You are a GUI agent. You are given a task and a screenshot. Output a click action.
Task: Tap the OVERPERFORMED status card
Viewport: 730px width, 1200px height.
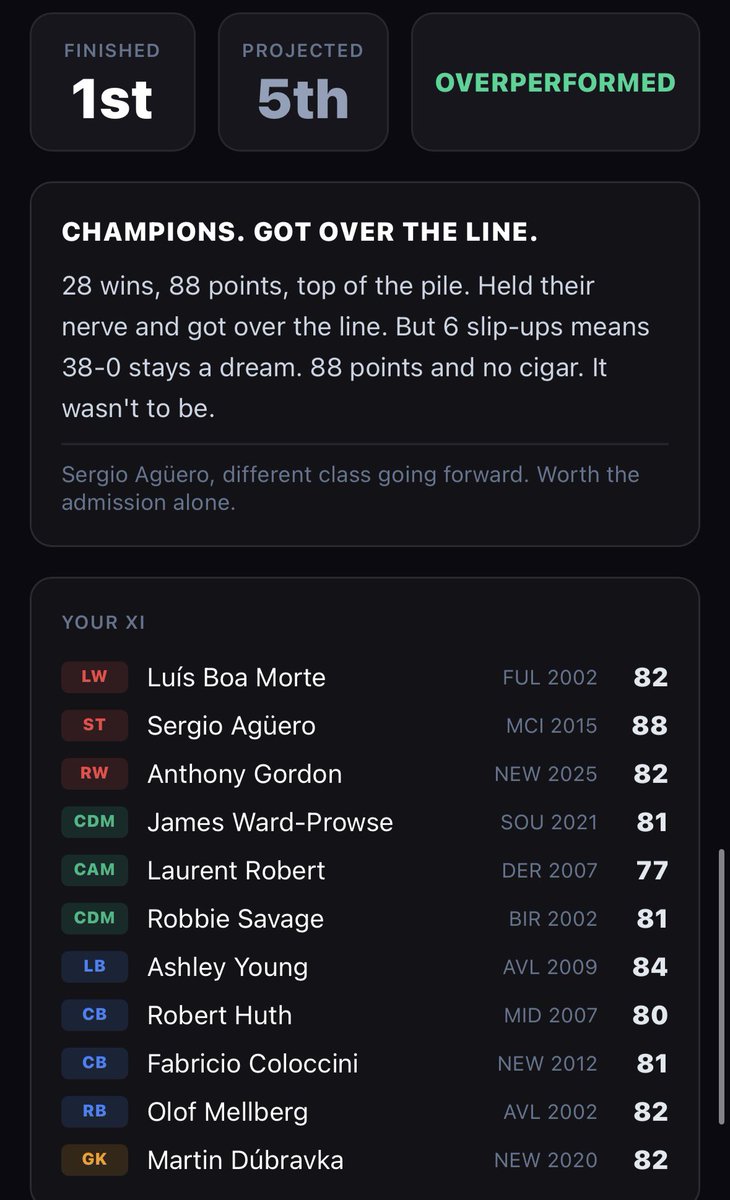pos(555,82)
